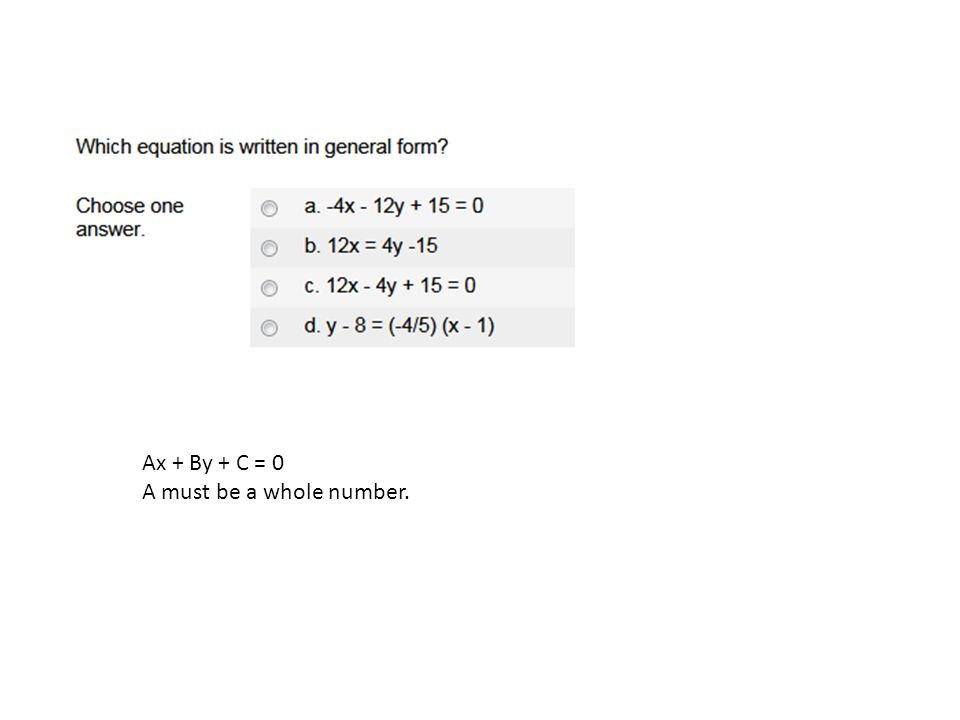This screenshot has width=960, height=720.
Task: Click the words general form? in question
Action: click(386, 148)
